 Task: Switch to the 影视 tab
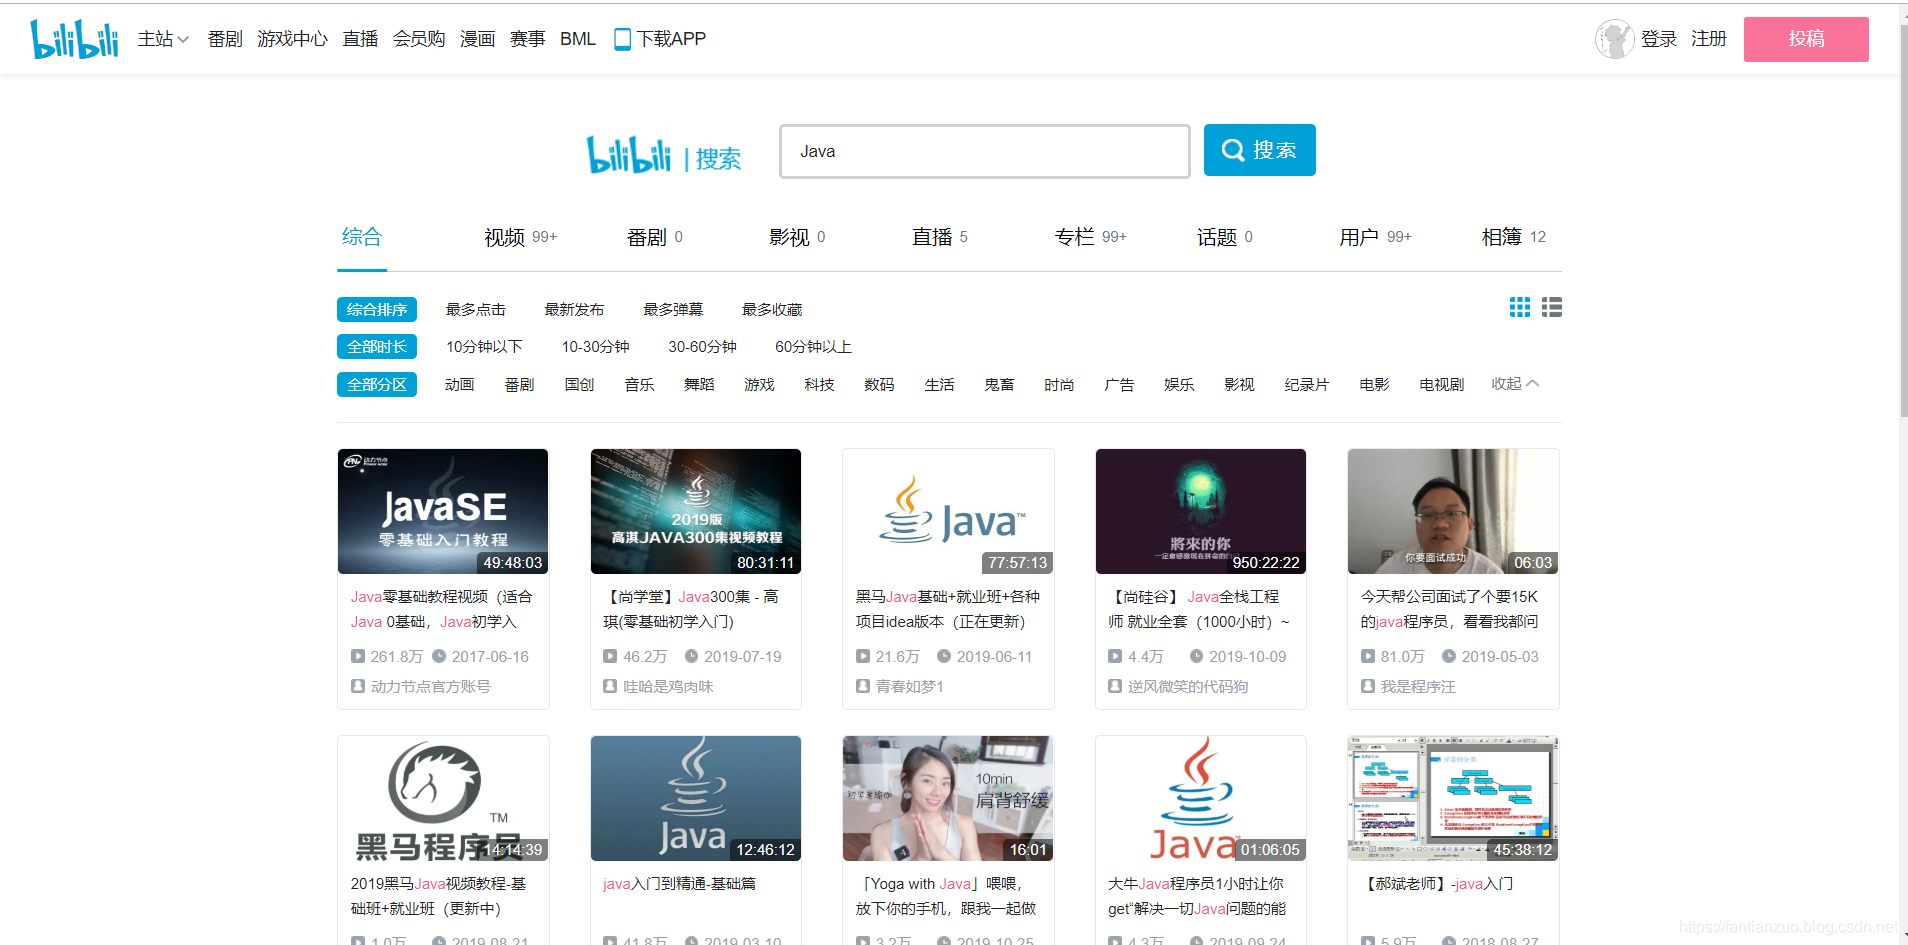click(x=797, y=237)
